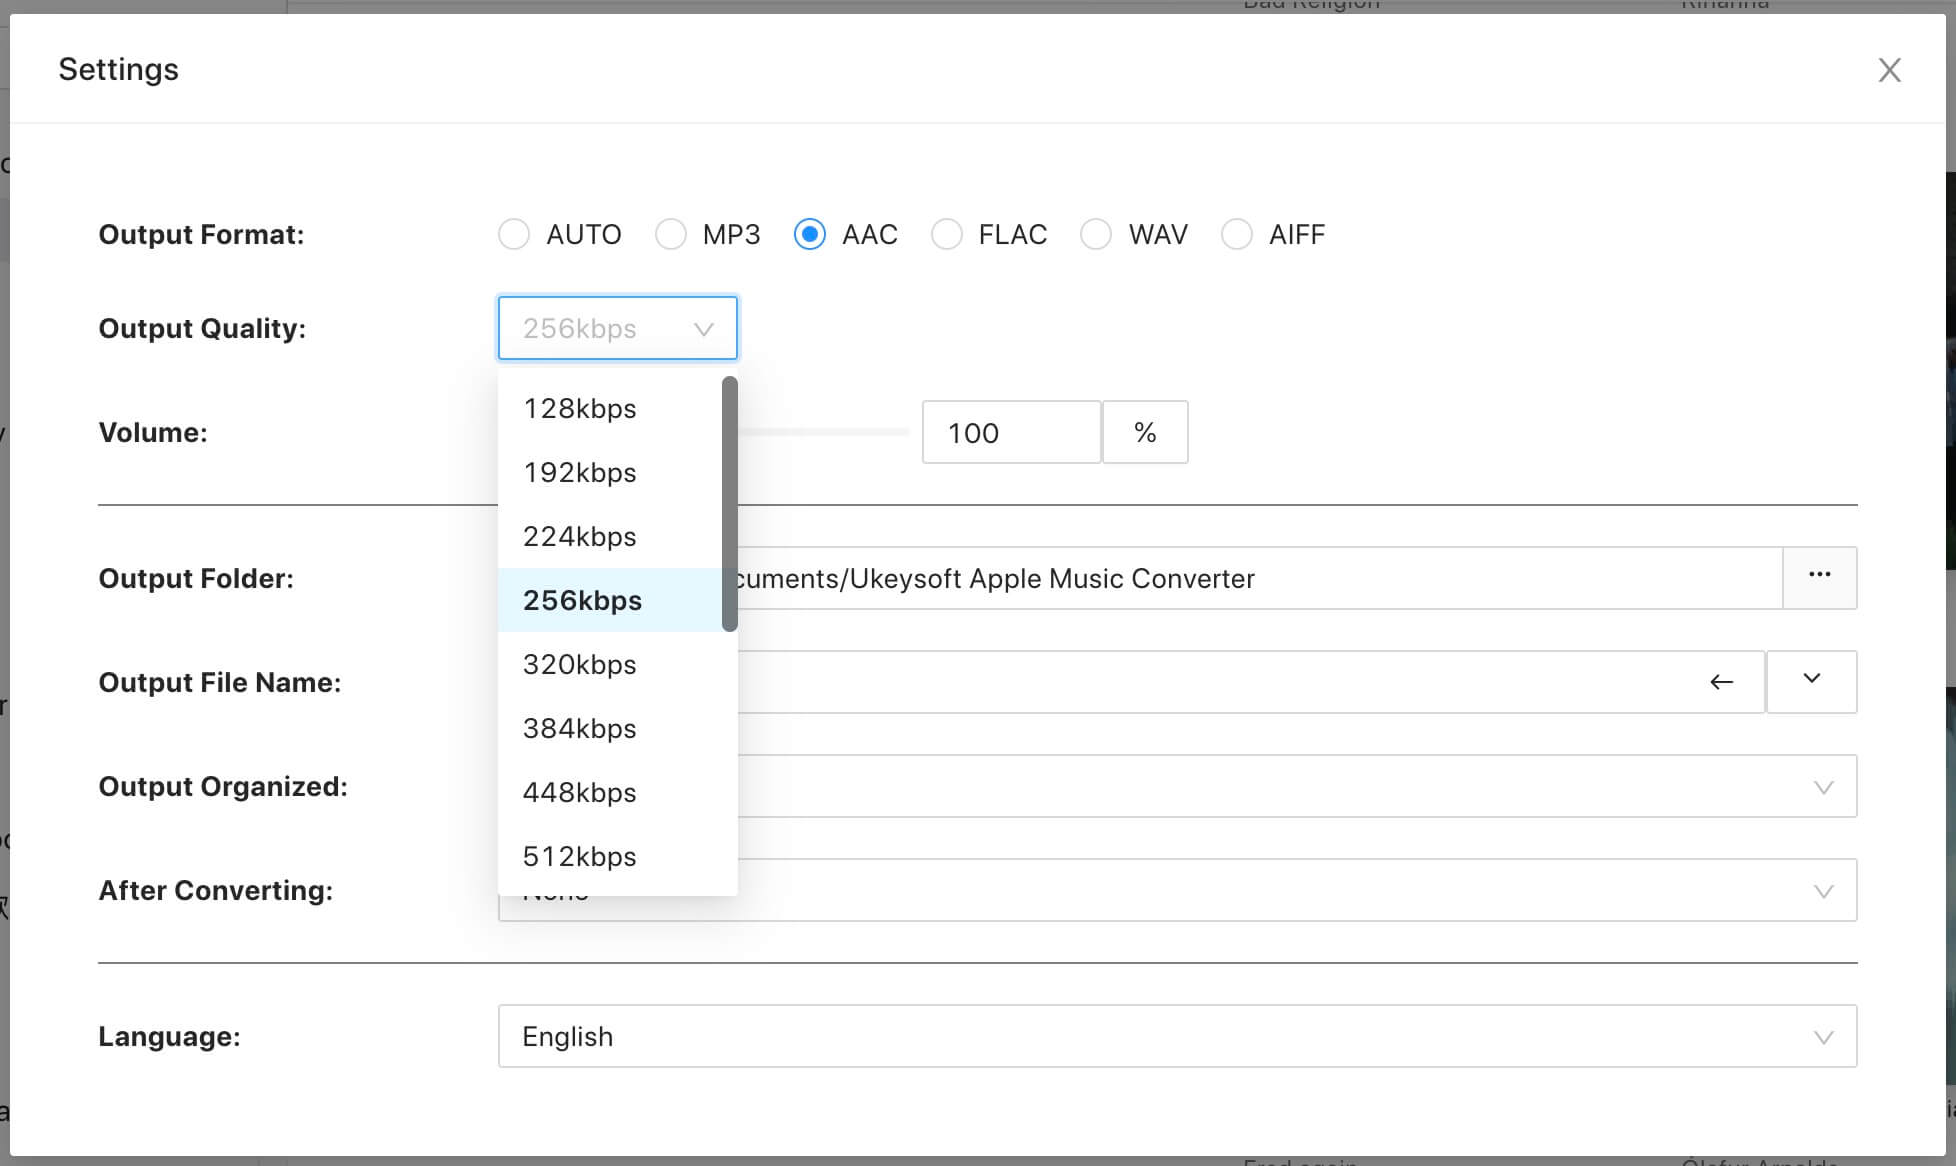Select the AUTO output format radio button
1956x1166 pixels.
(x=514, y=233)
